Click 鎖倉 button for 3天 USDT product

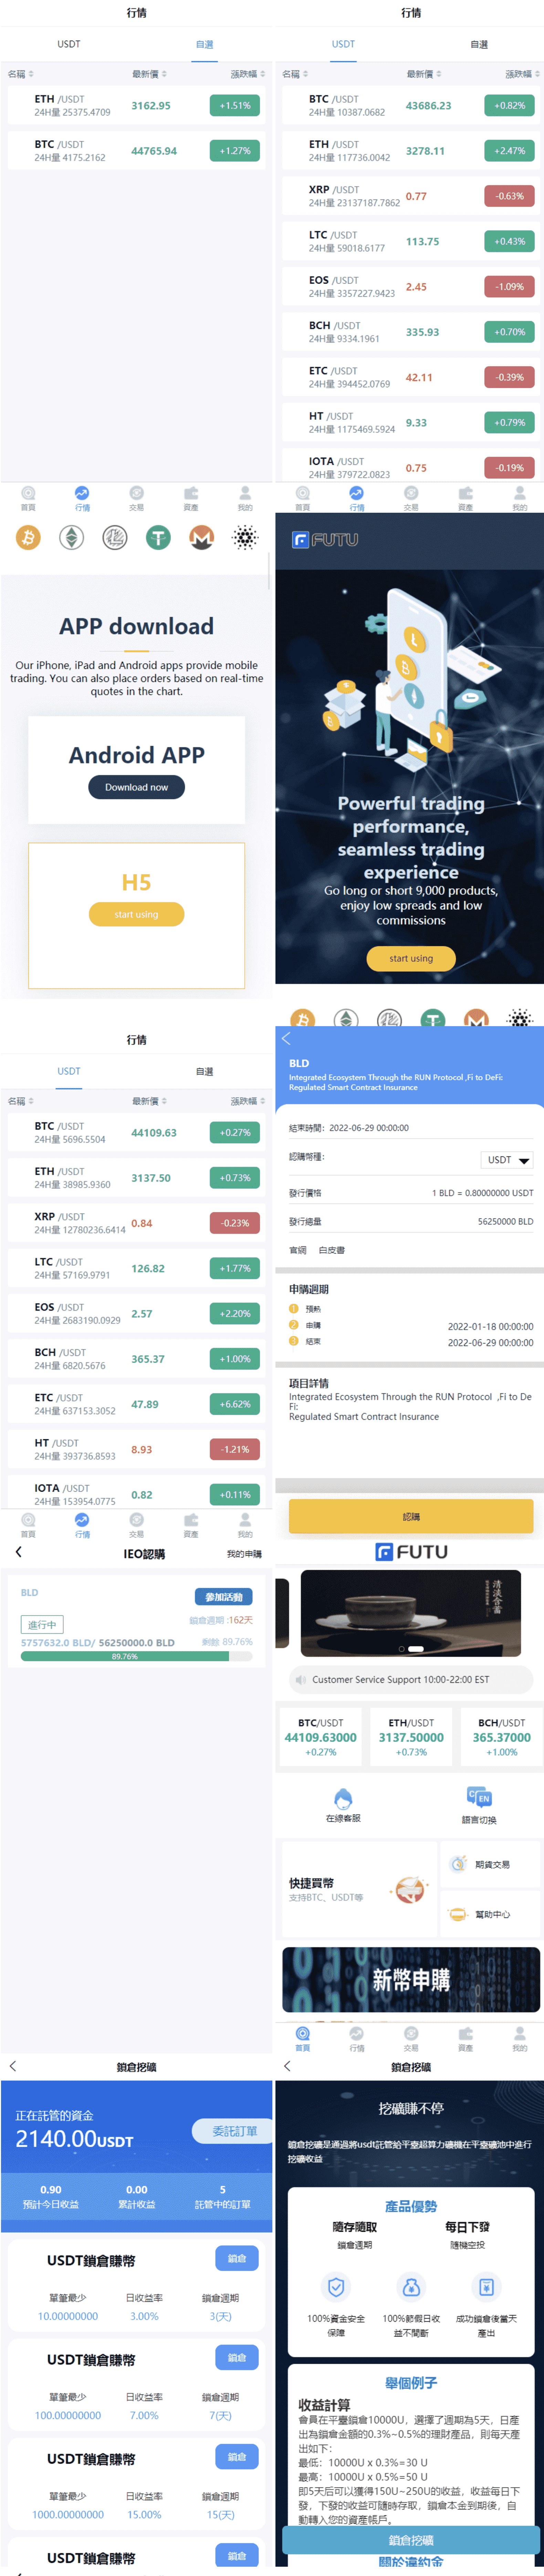click(x=237, y=2258)
